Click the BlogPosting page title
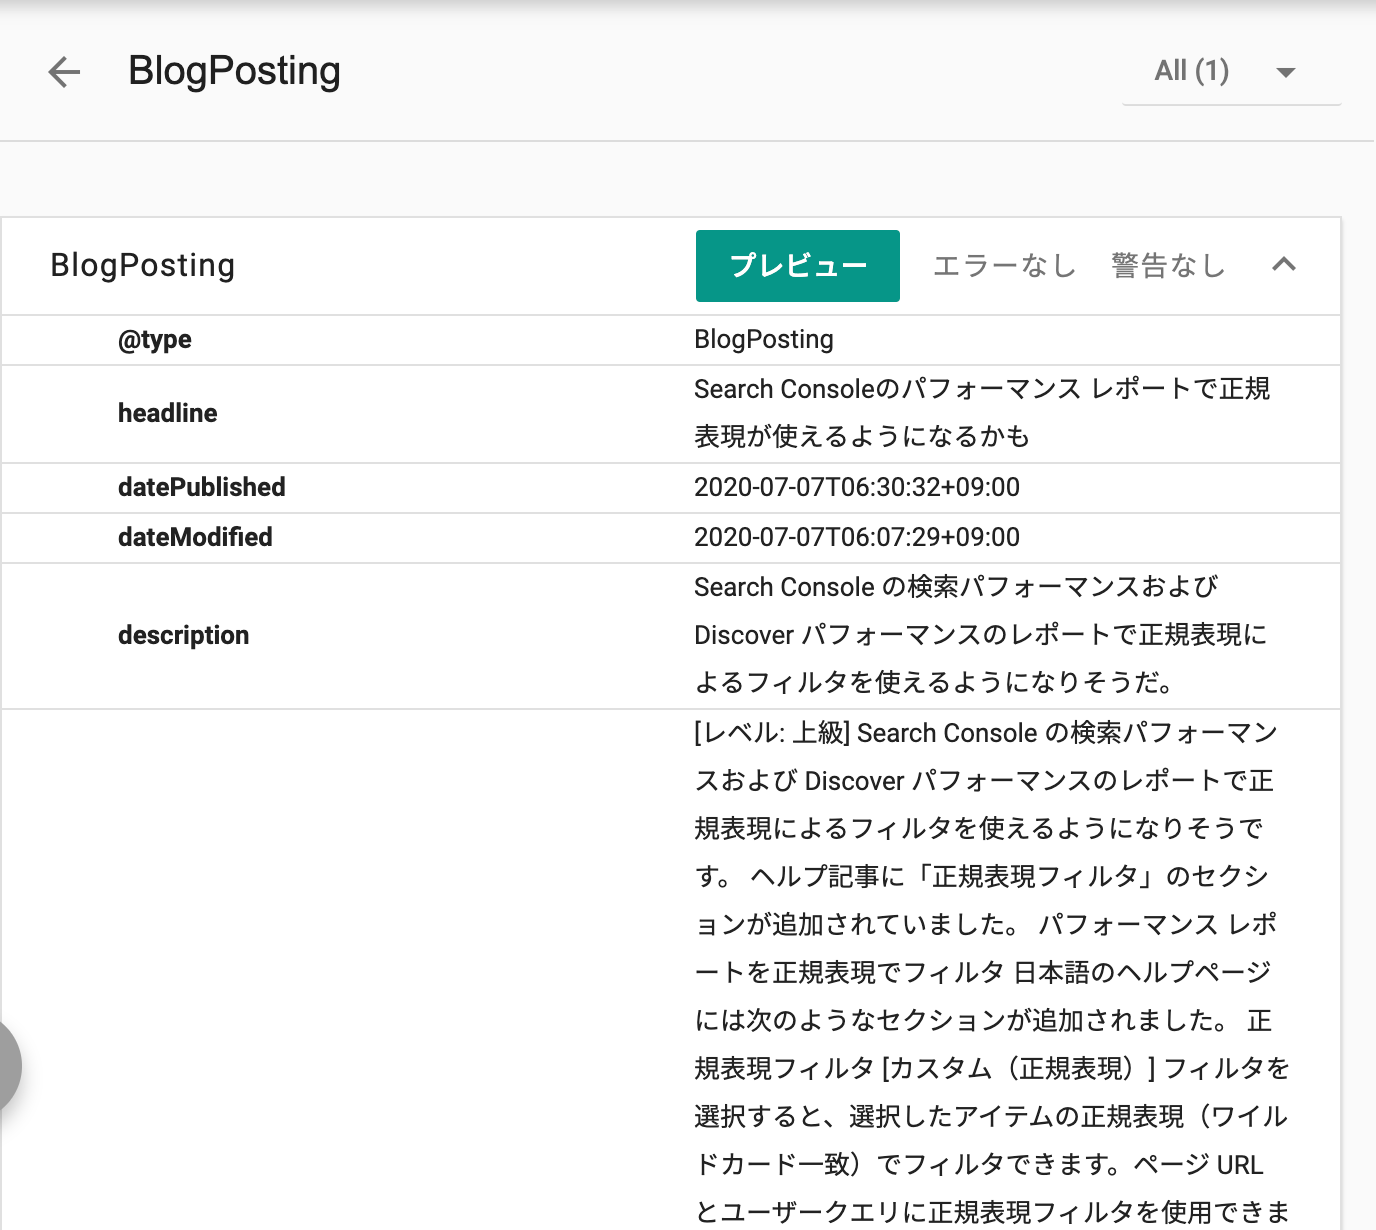This screenshot has height=1230, width=1376. point(234,71)
